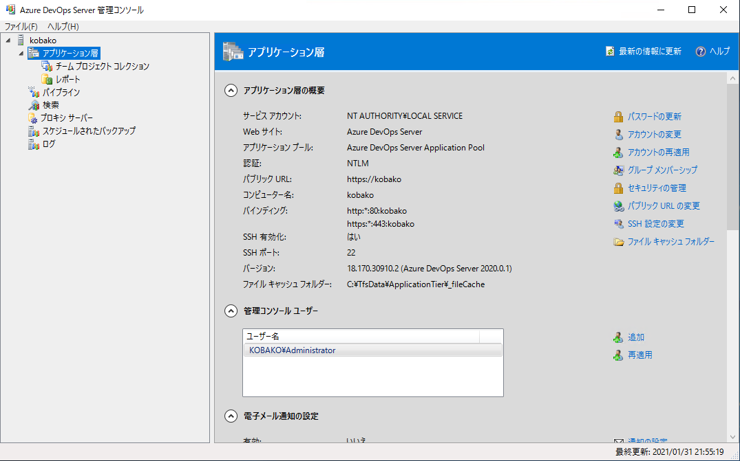The image size is (740, 461).
Task: Click 追加 to add console user
Action: click(636, 337)
